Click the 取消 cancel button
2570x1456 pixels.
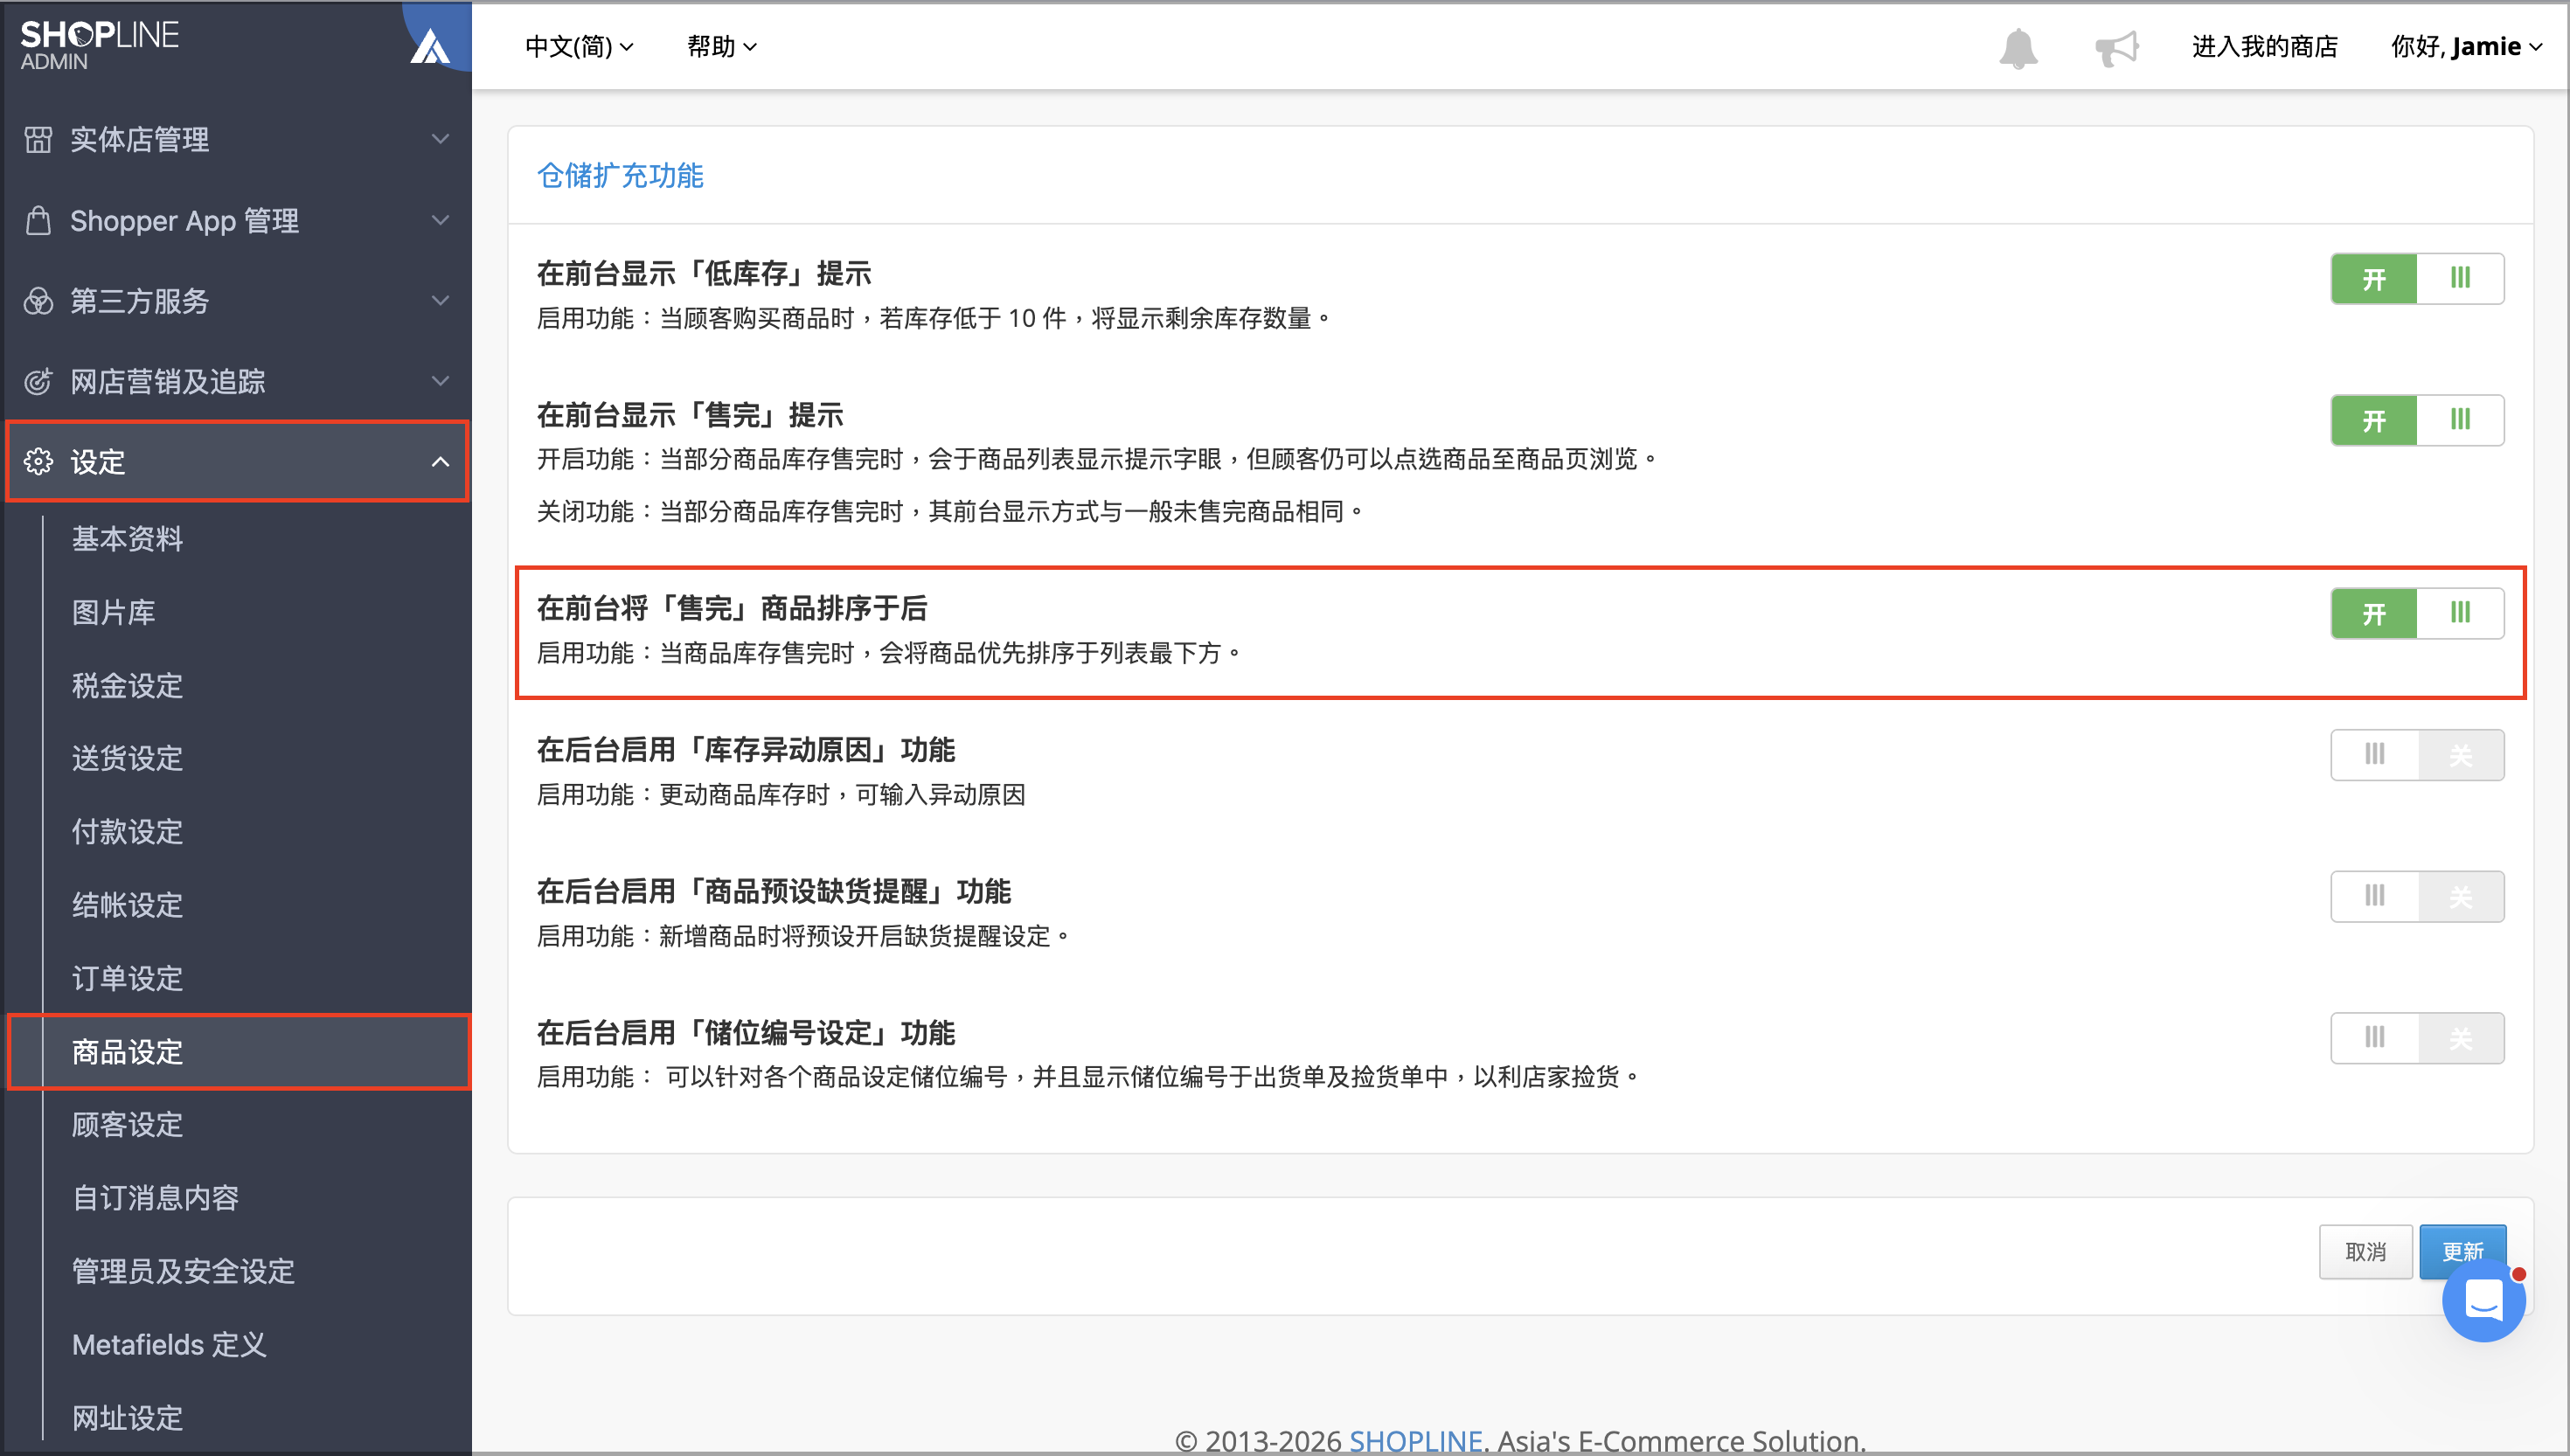coord(2366,1251)
